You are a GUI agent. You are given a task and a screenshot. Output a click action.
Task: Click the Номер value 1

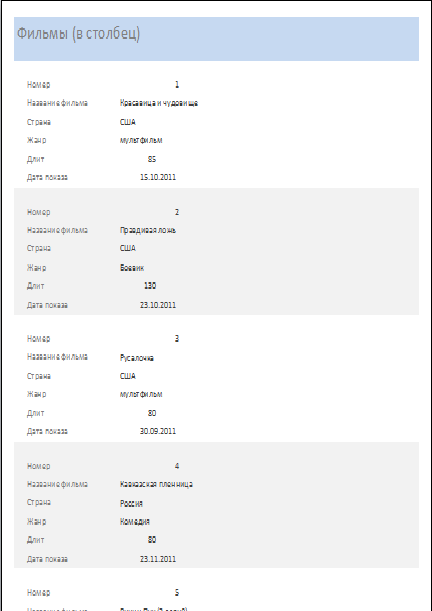[x=177, y=85]
